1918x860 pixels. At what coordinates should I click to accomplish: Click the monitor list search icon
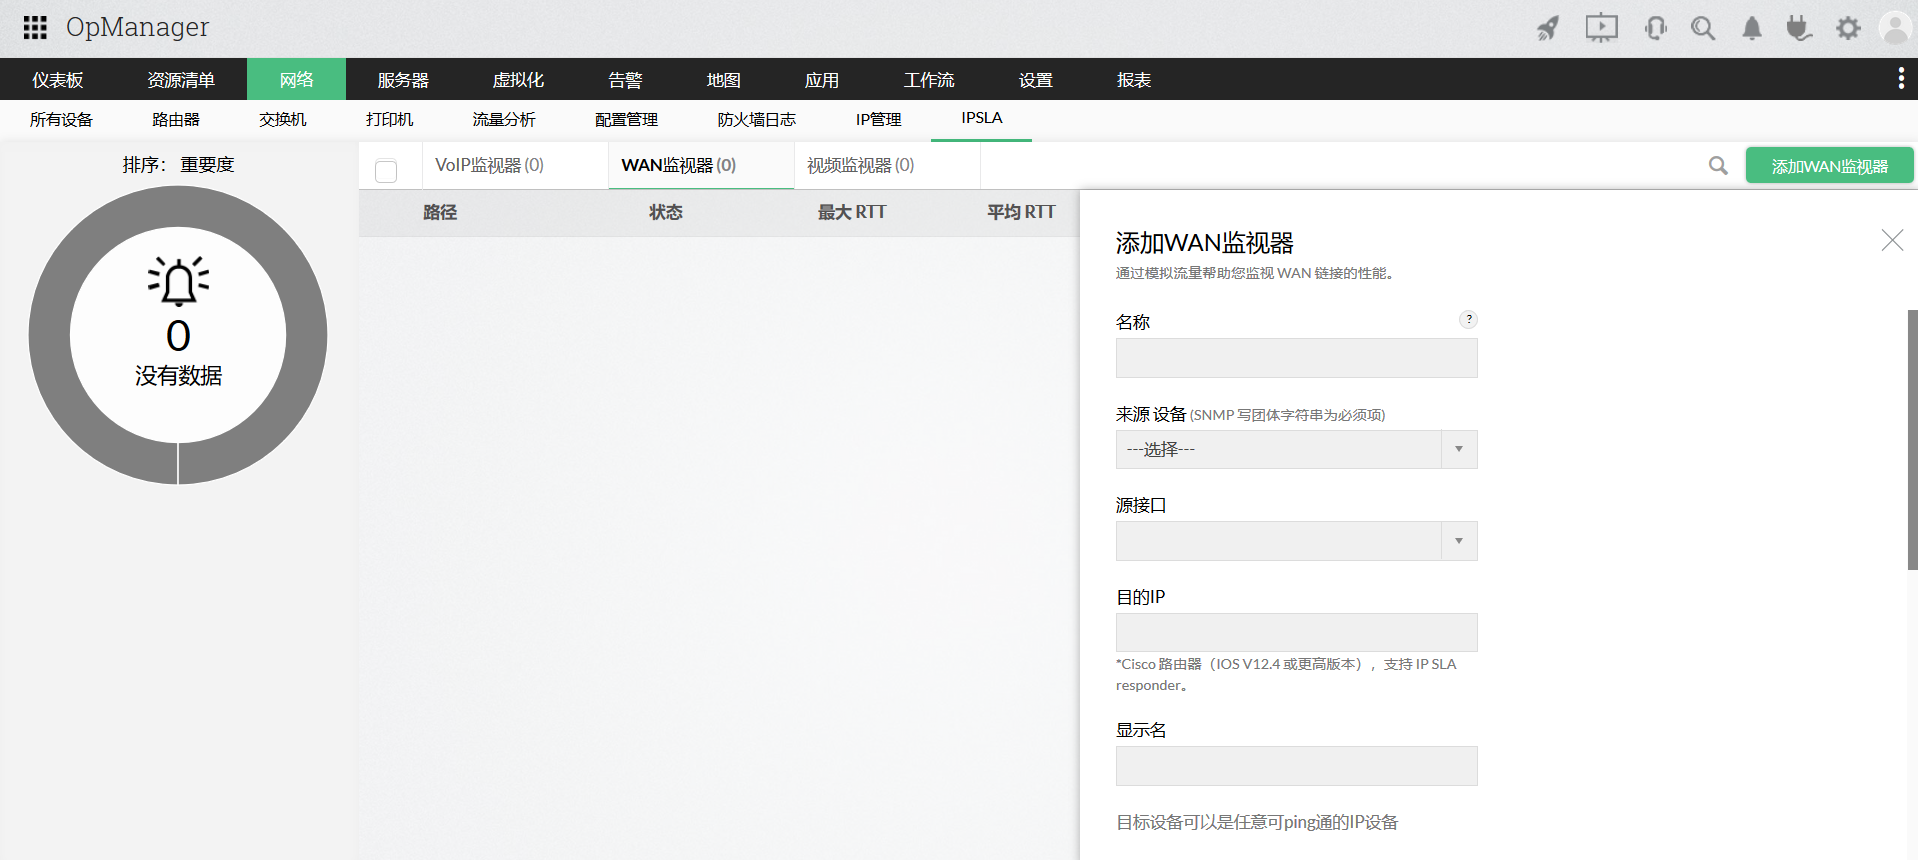coord(1718,165)
